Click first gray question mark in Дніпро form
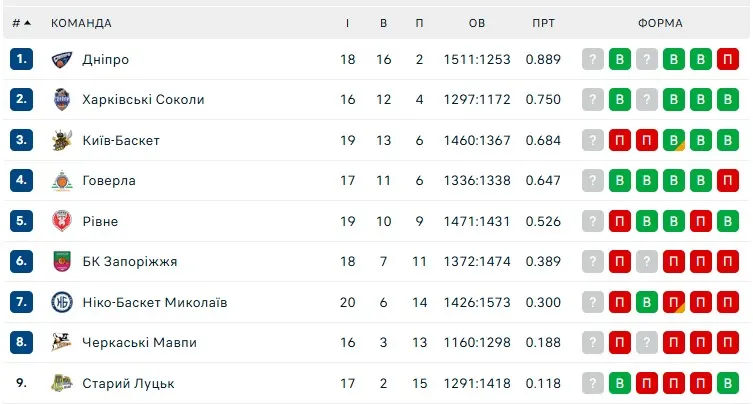The width and height of the screenshot is (753, 404). [x=594, y=60]
